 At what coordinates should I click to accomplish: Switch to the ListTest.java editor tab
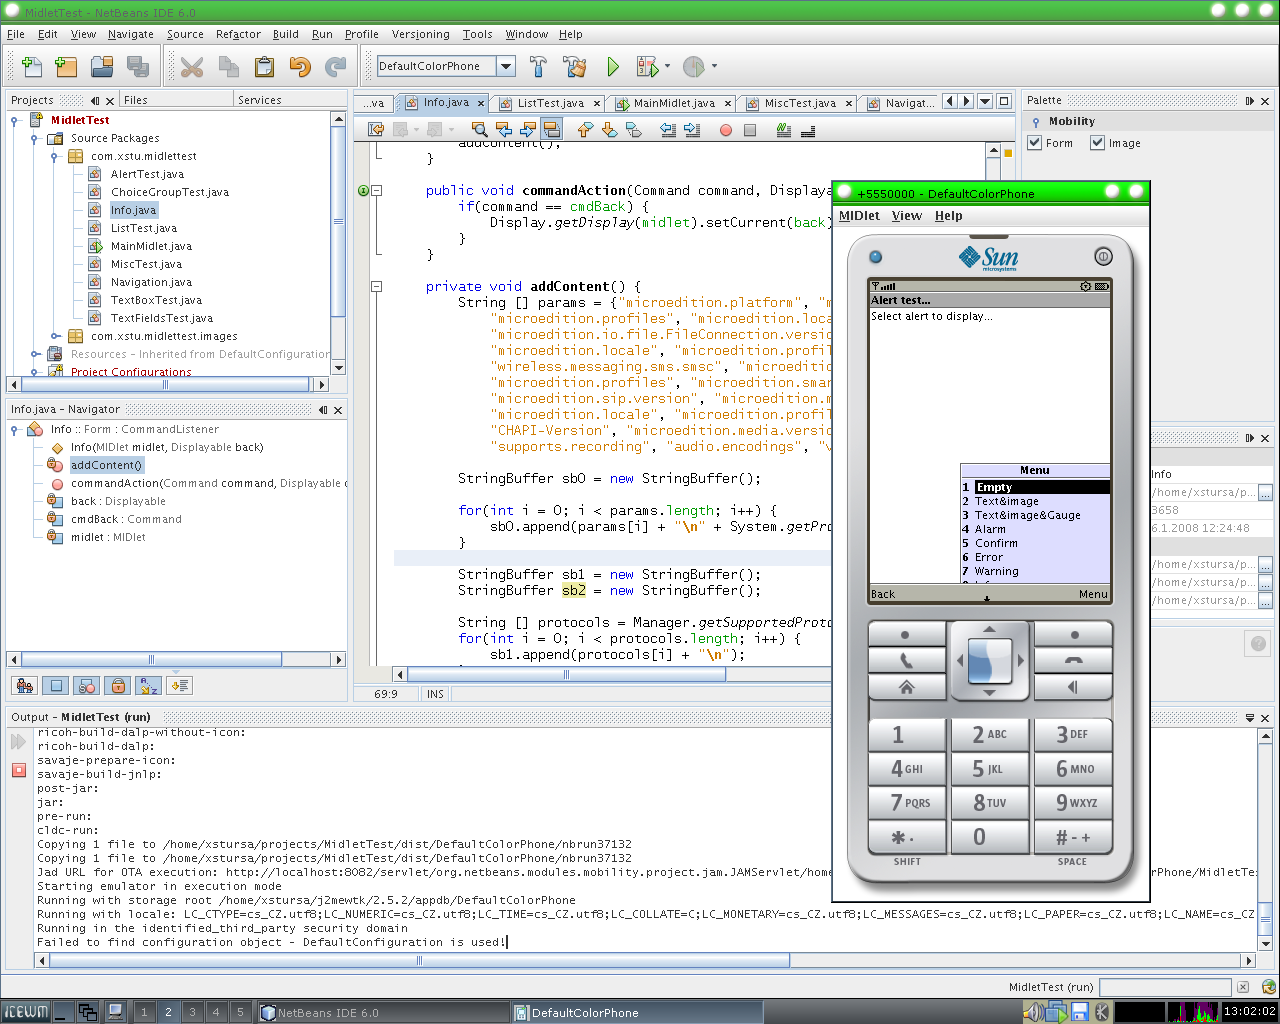point(550,102)
